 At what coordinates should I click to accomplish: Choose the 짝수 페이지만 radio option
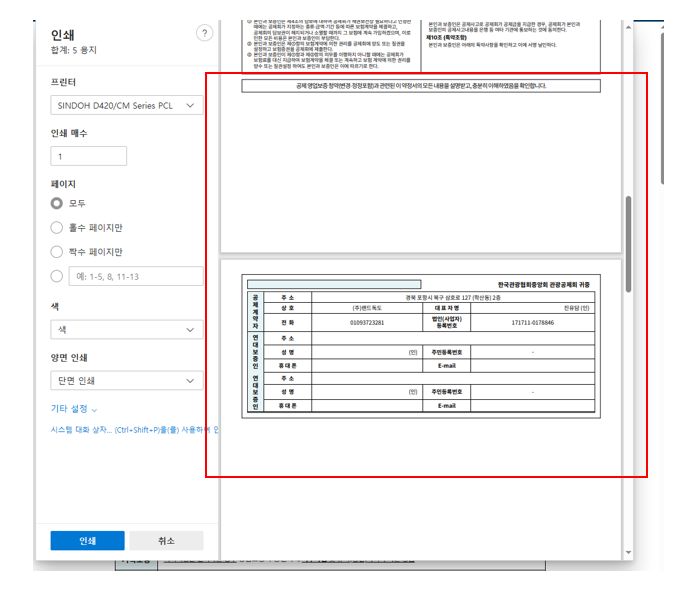pyautogui.click(x=57, y=252)
